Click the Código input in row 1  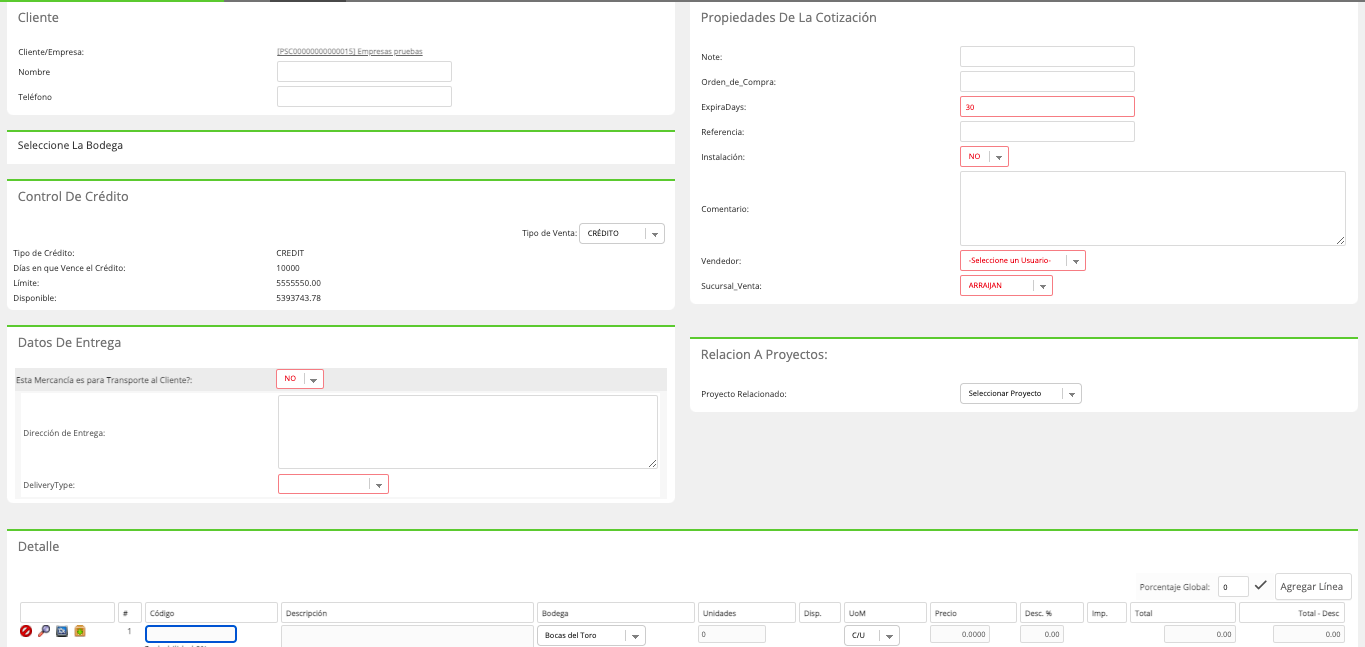click(191, 634)
